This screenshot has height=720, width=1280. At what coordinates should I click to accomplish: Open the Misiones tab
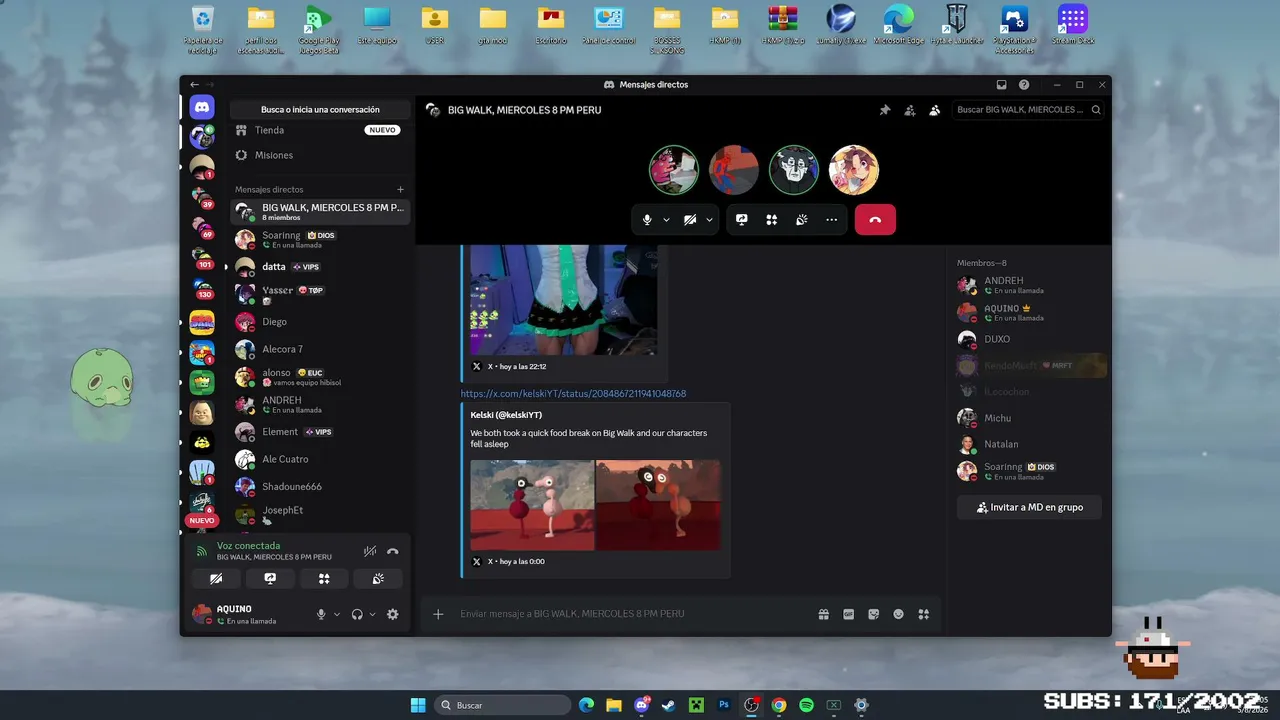pyautogui.click(x=320, y=155)
